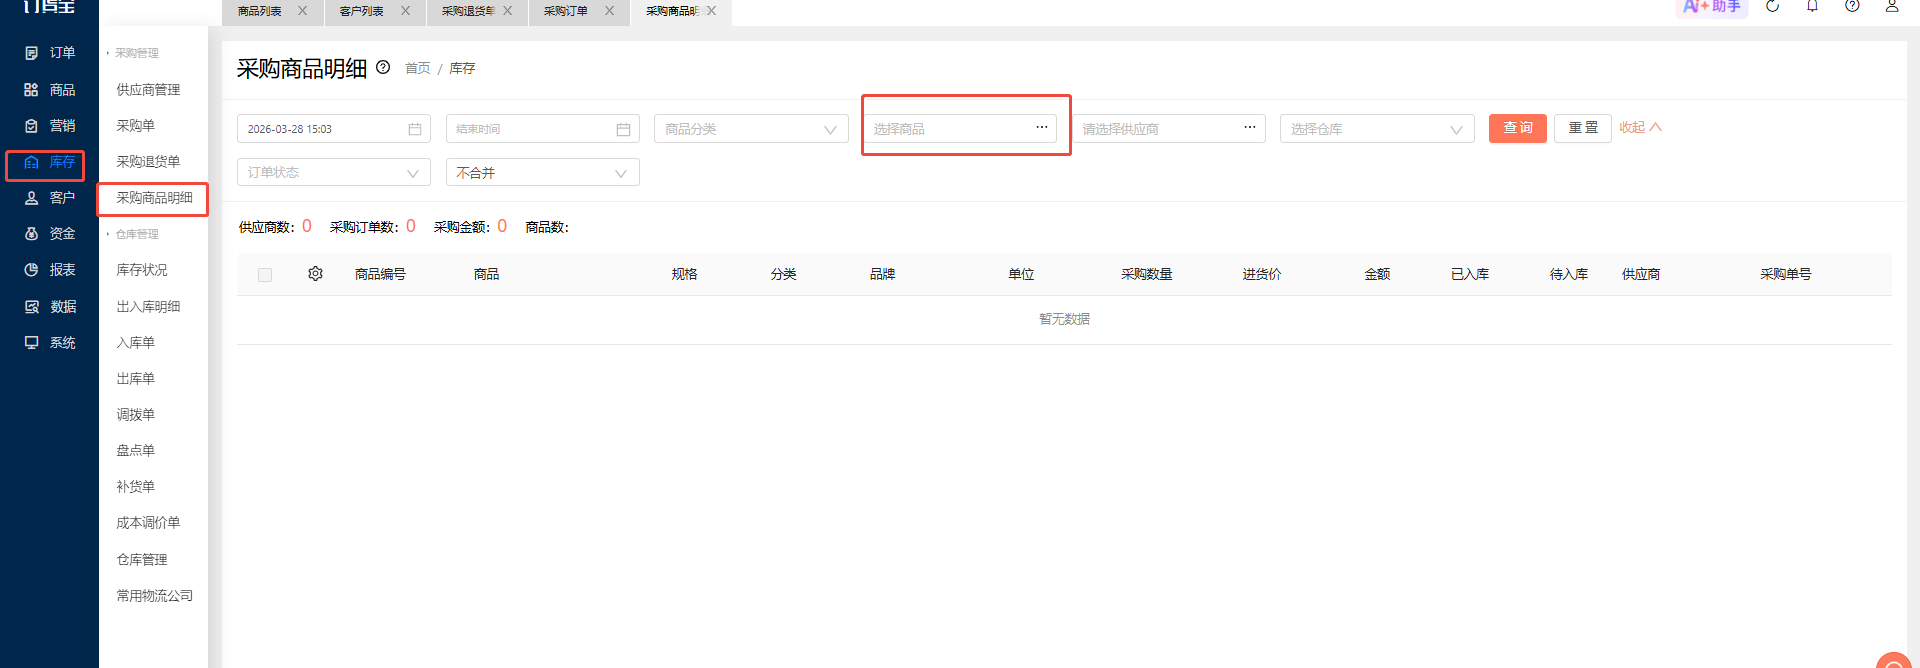Close the 采购退货单 tab
Viewport: 1920px width, 668px height.
(x=508, y=11)
